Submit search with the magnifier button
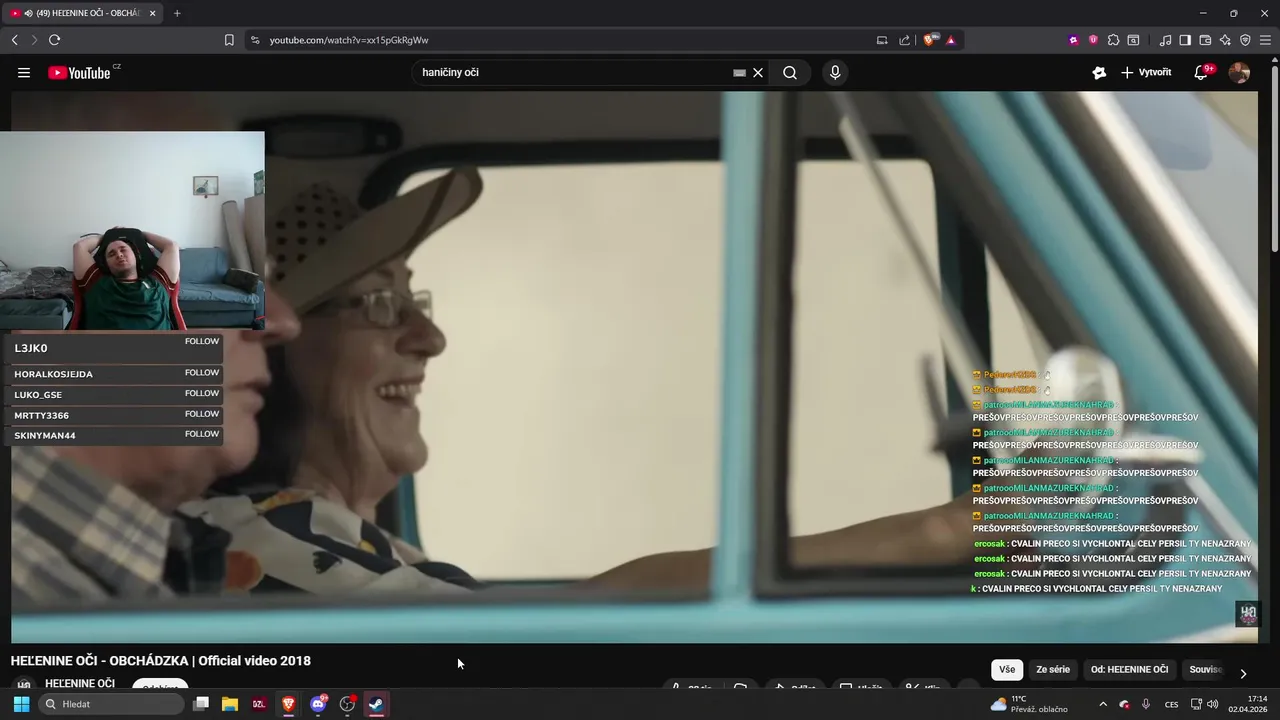This screenshot has height=720, width=1280. [x=790, y=72]
